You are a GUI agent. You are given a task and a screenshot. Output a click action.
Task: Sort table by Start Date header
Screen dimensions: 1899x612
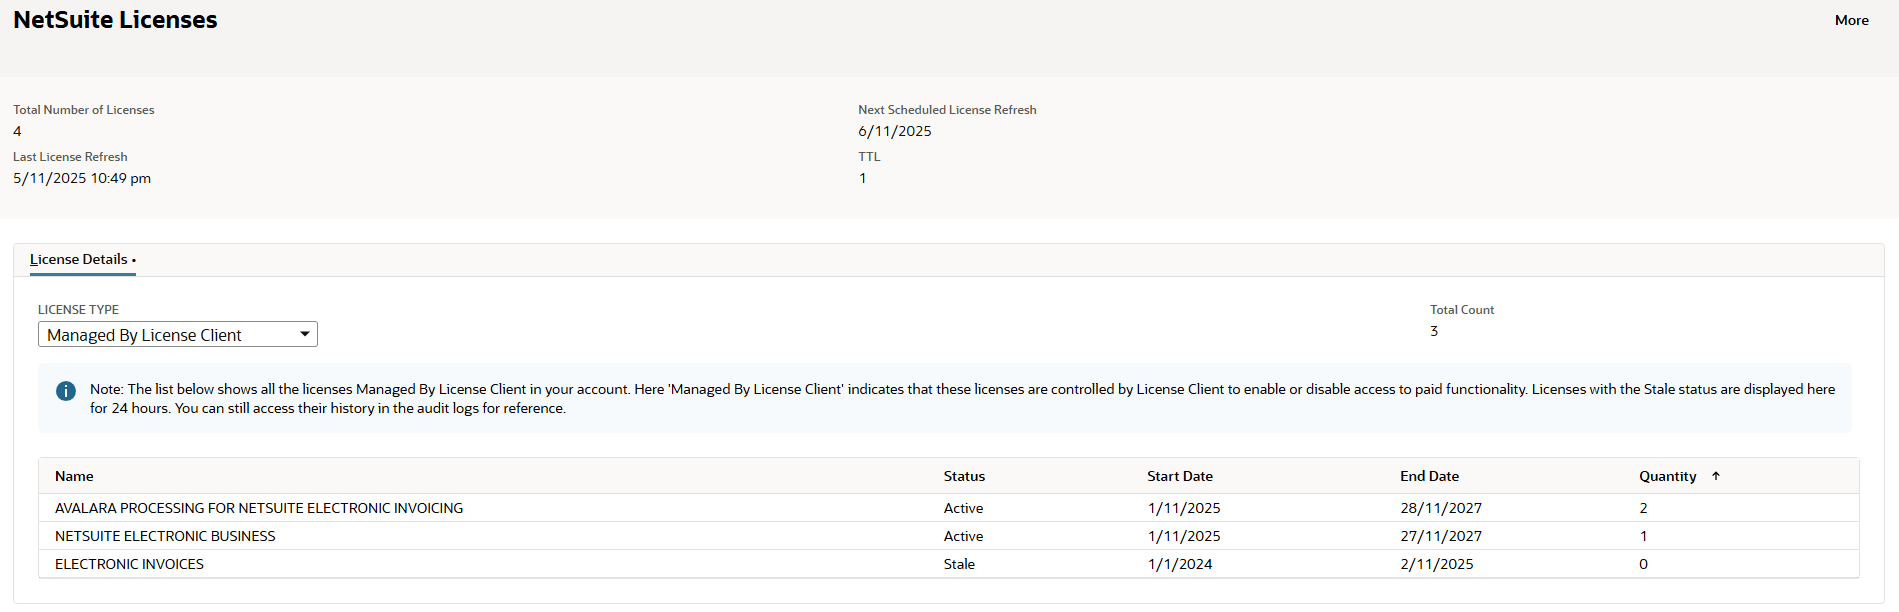[1180, 476]
